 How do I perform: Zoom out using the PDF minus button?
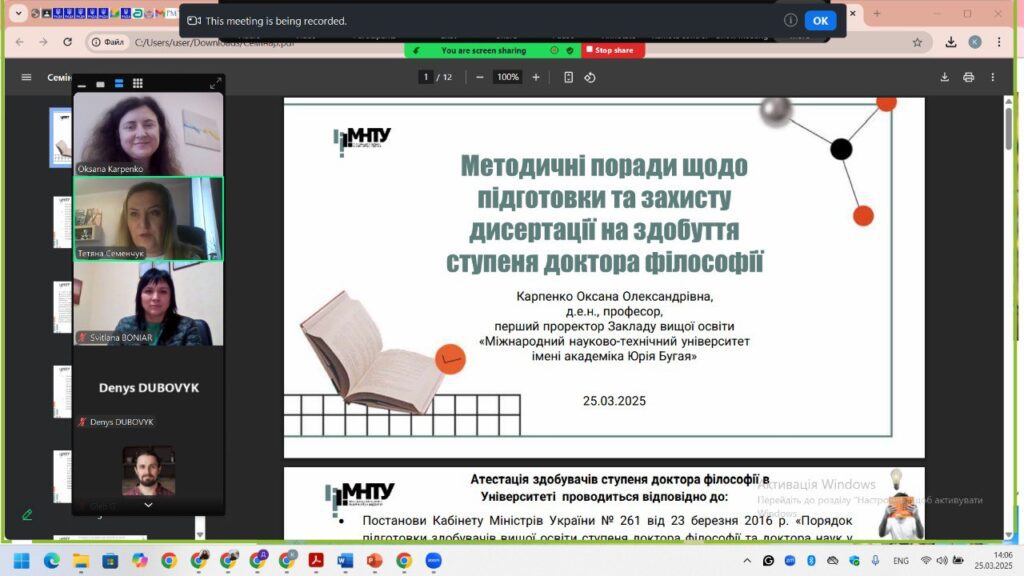click(480, 77)
